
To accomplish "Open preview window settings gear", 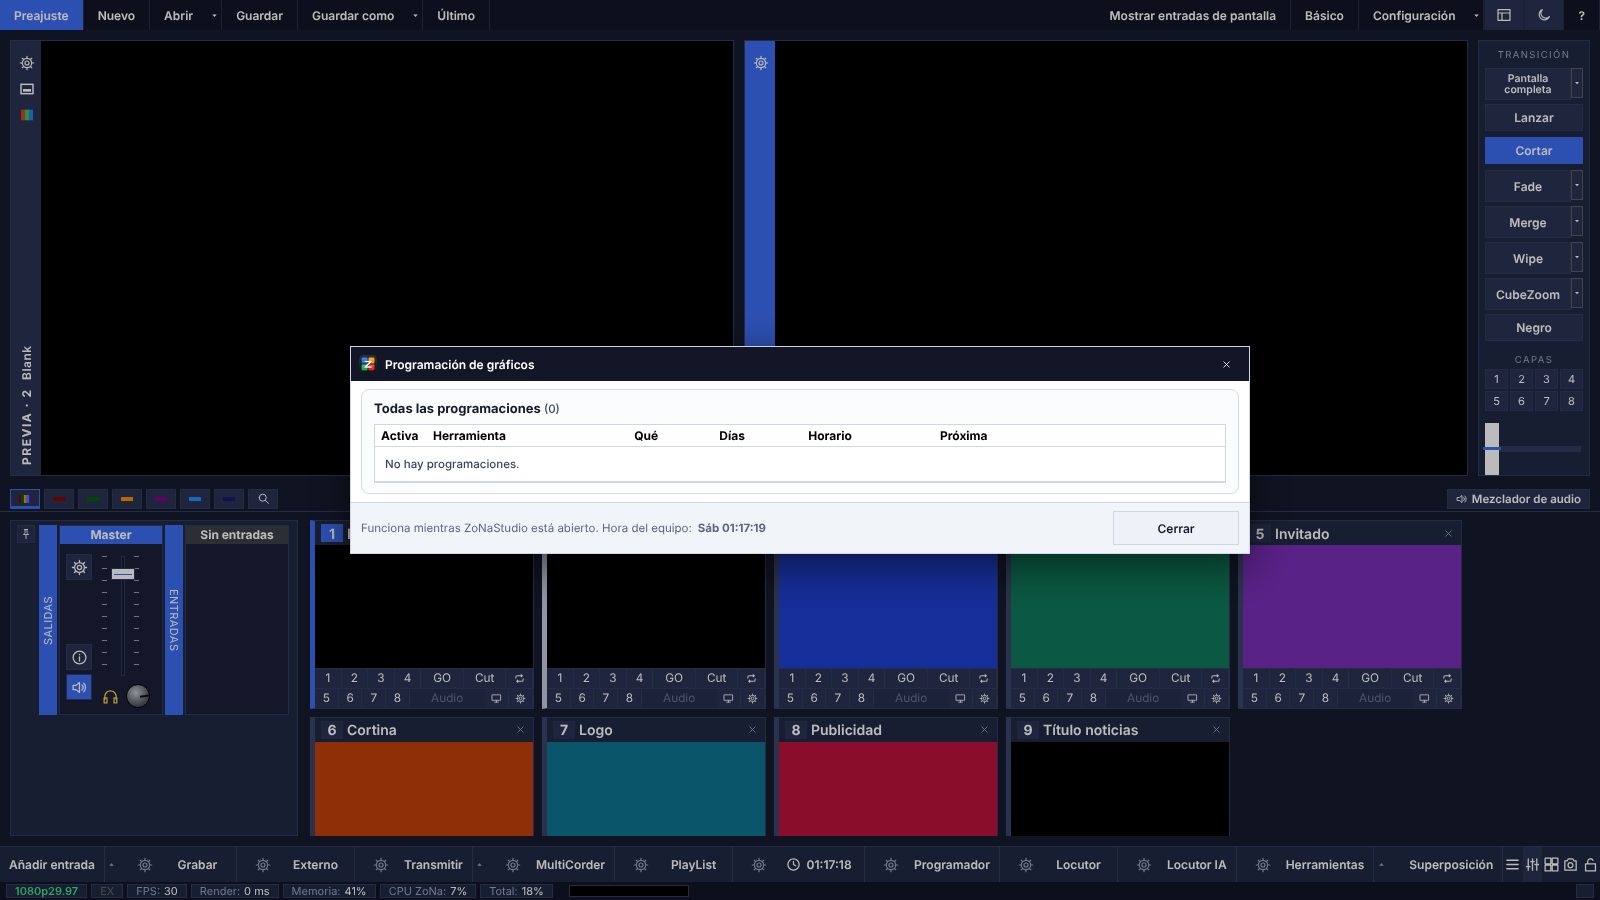I will tap(27, 63).
